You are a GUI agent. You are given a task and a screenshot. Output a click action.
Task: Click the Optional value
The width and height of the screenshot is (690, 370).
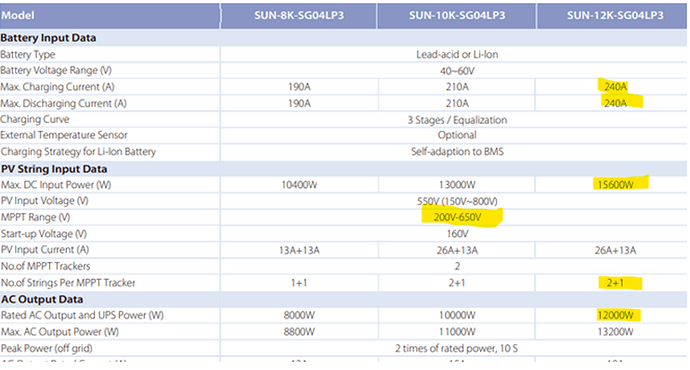[x=457, y=136]
